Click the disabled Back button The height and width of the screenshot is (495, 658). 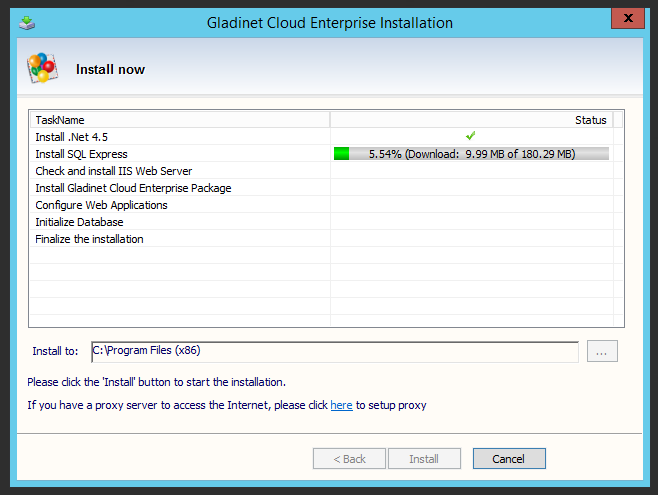(349, 459)
